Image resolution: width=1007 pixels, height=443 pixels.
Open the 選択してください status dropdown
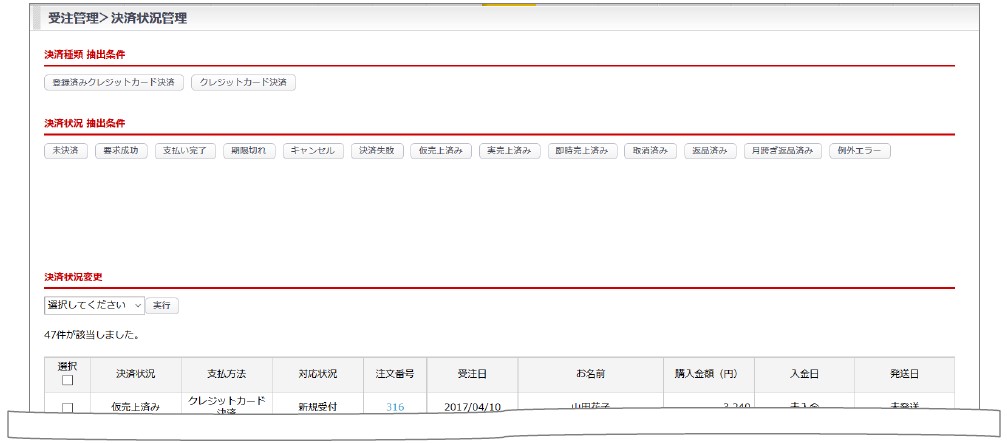(94, 305)
